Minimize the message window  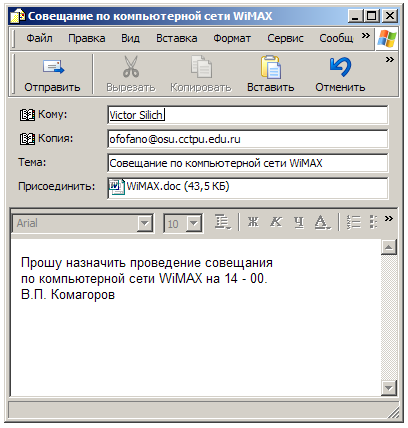tap(355, 16)
